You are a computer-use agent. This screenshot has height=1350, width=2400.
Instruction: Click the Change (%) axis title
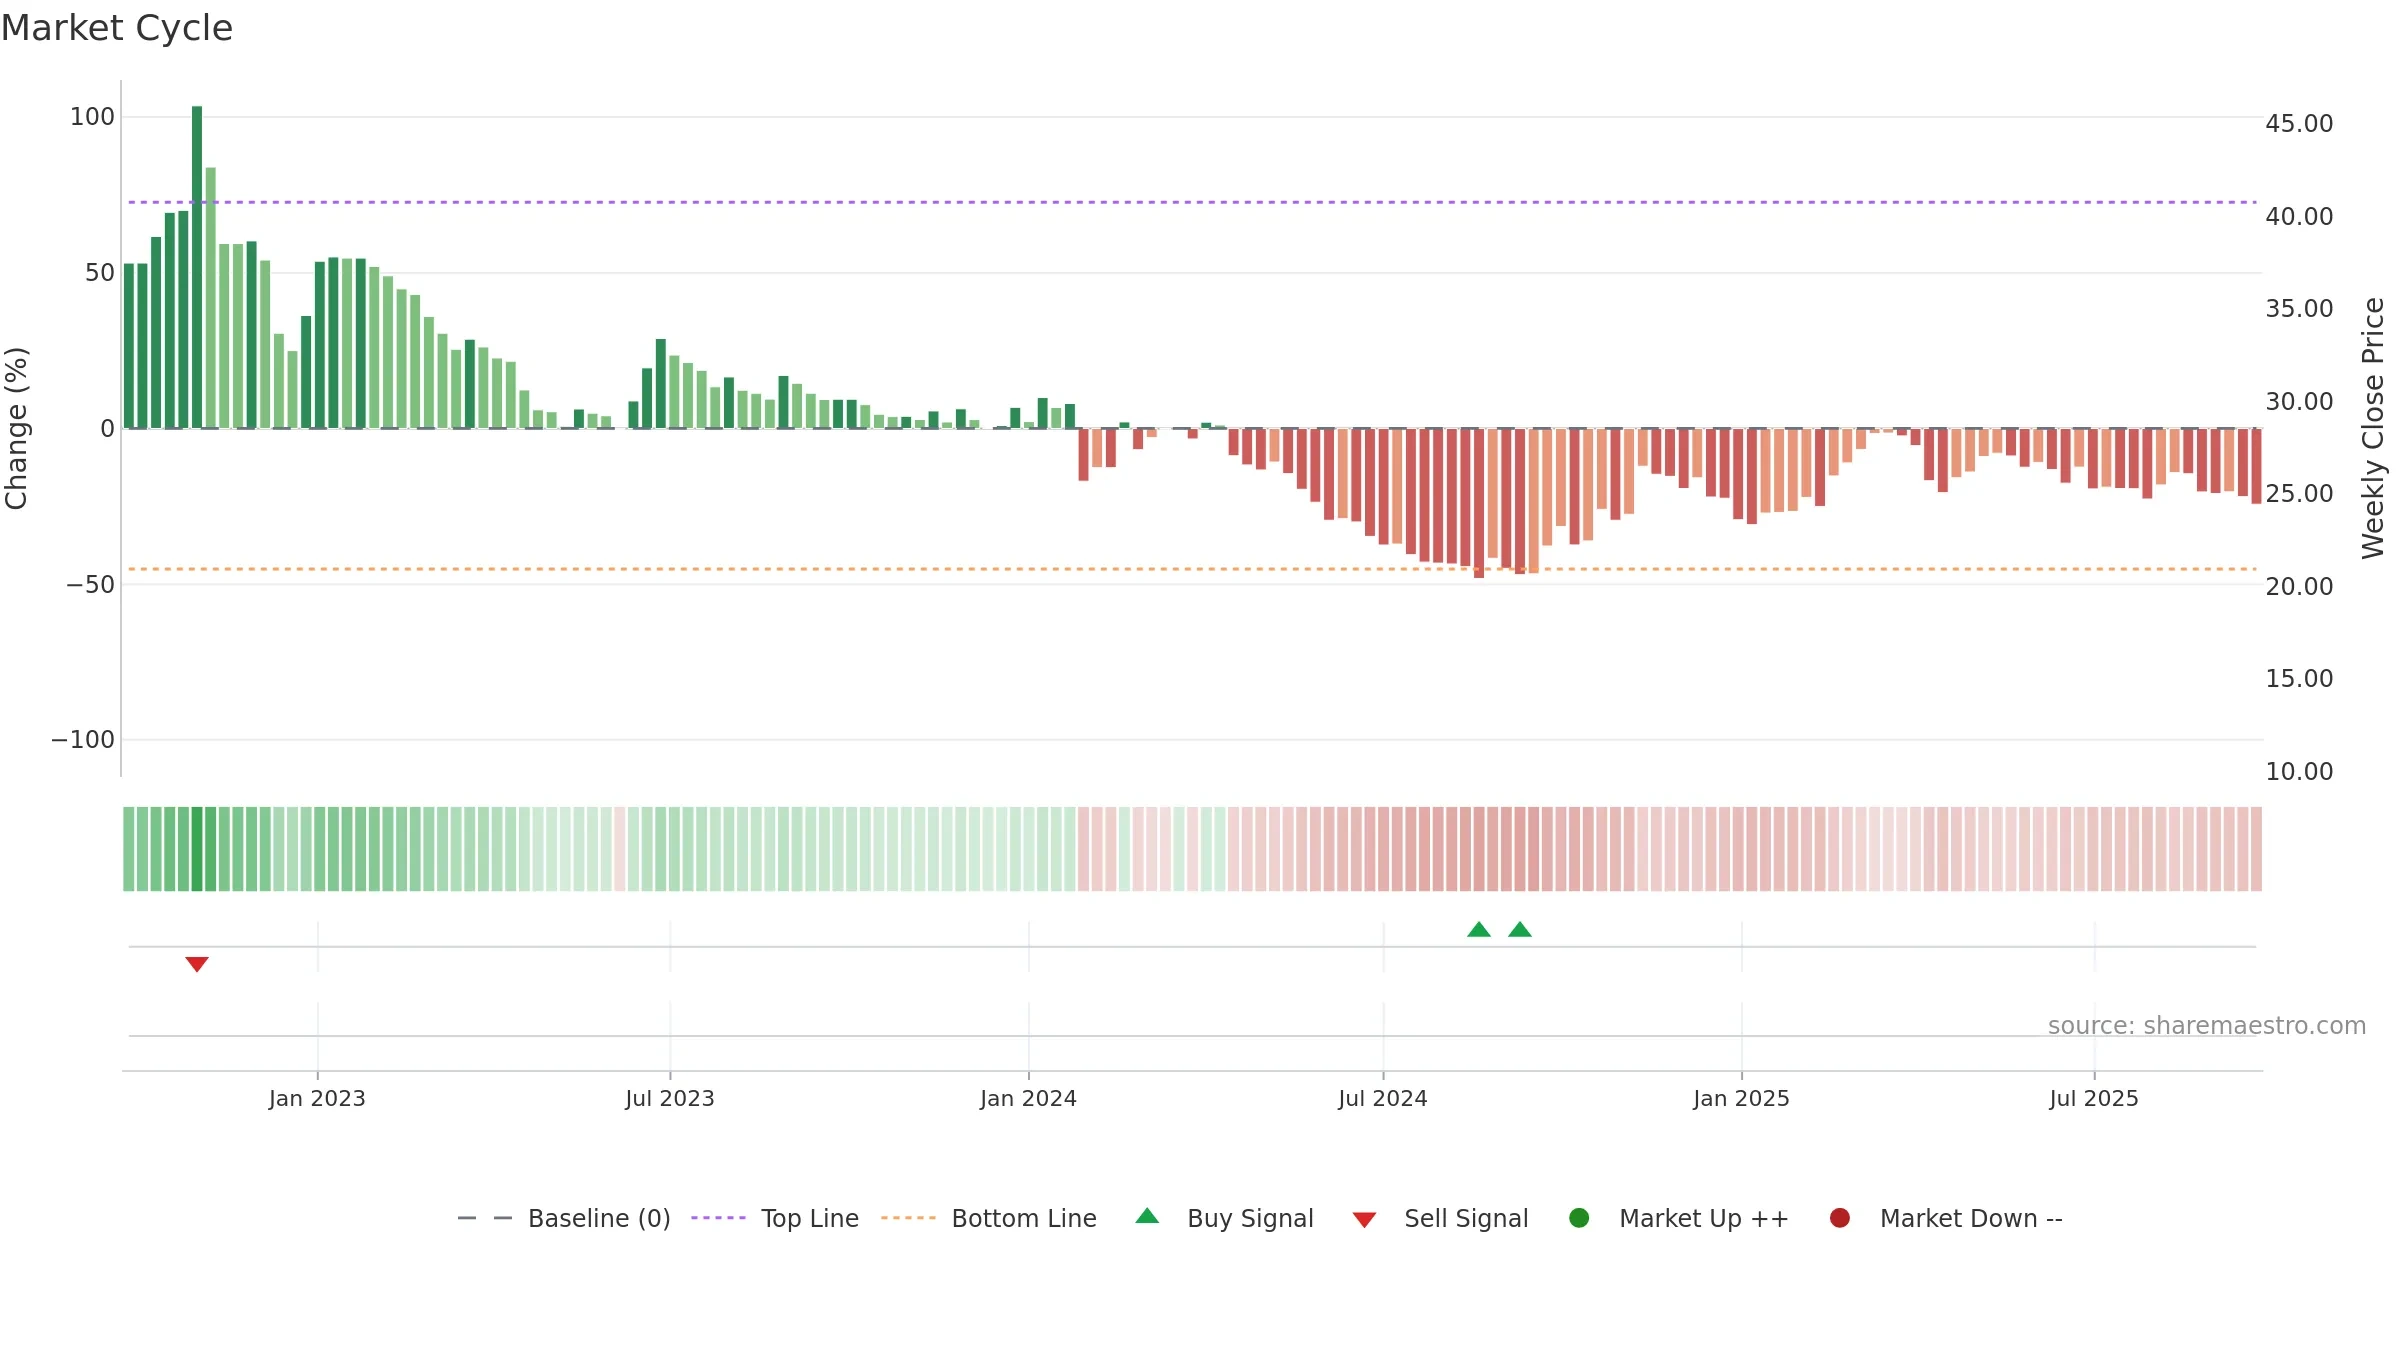click(16, 428)
